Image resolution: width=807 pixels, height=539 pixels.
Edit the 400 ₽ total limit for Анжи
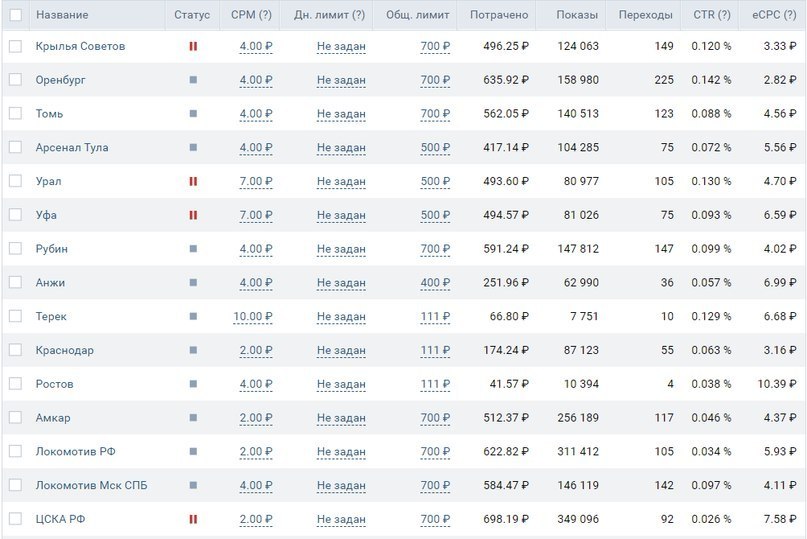[435, 283]
